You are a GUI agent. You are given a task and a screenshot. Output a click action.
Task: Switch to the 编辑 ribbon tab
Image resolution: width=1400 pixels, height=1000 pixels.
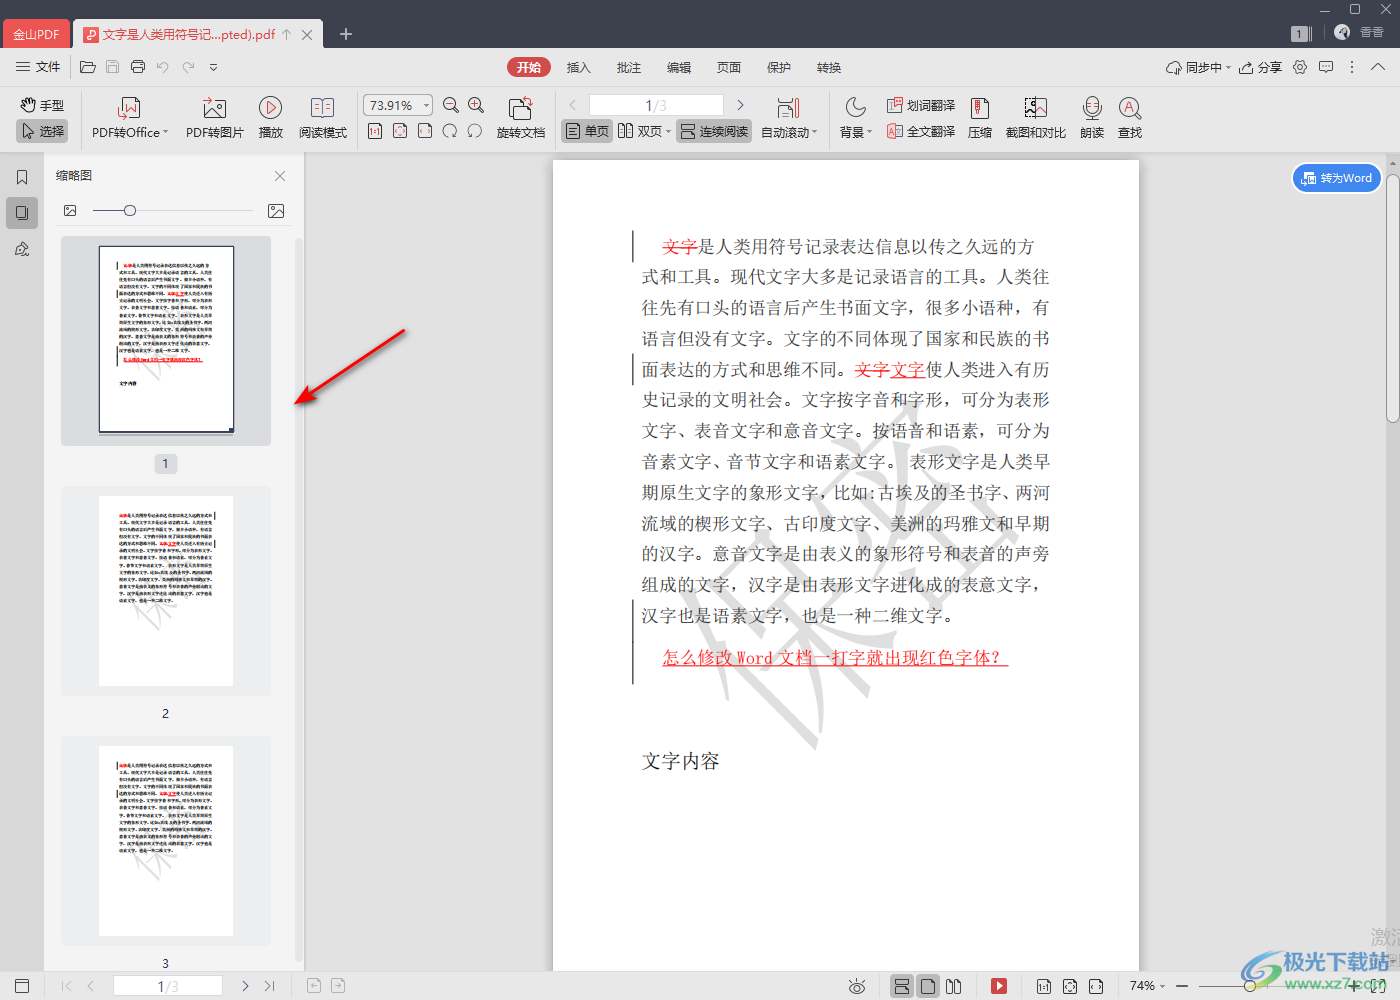[x=679, y=67]
